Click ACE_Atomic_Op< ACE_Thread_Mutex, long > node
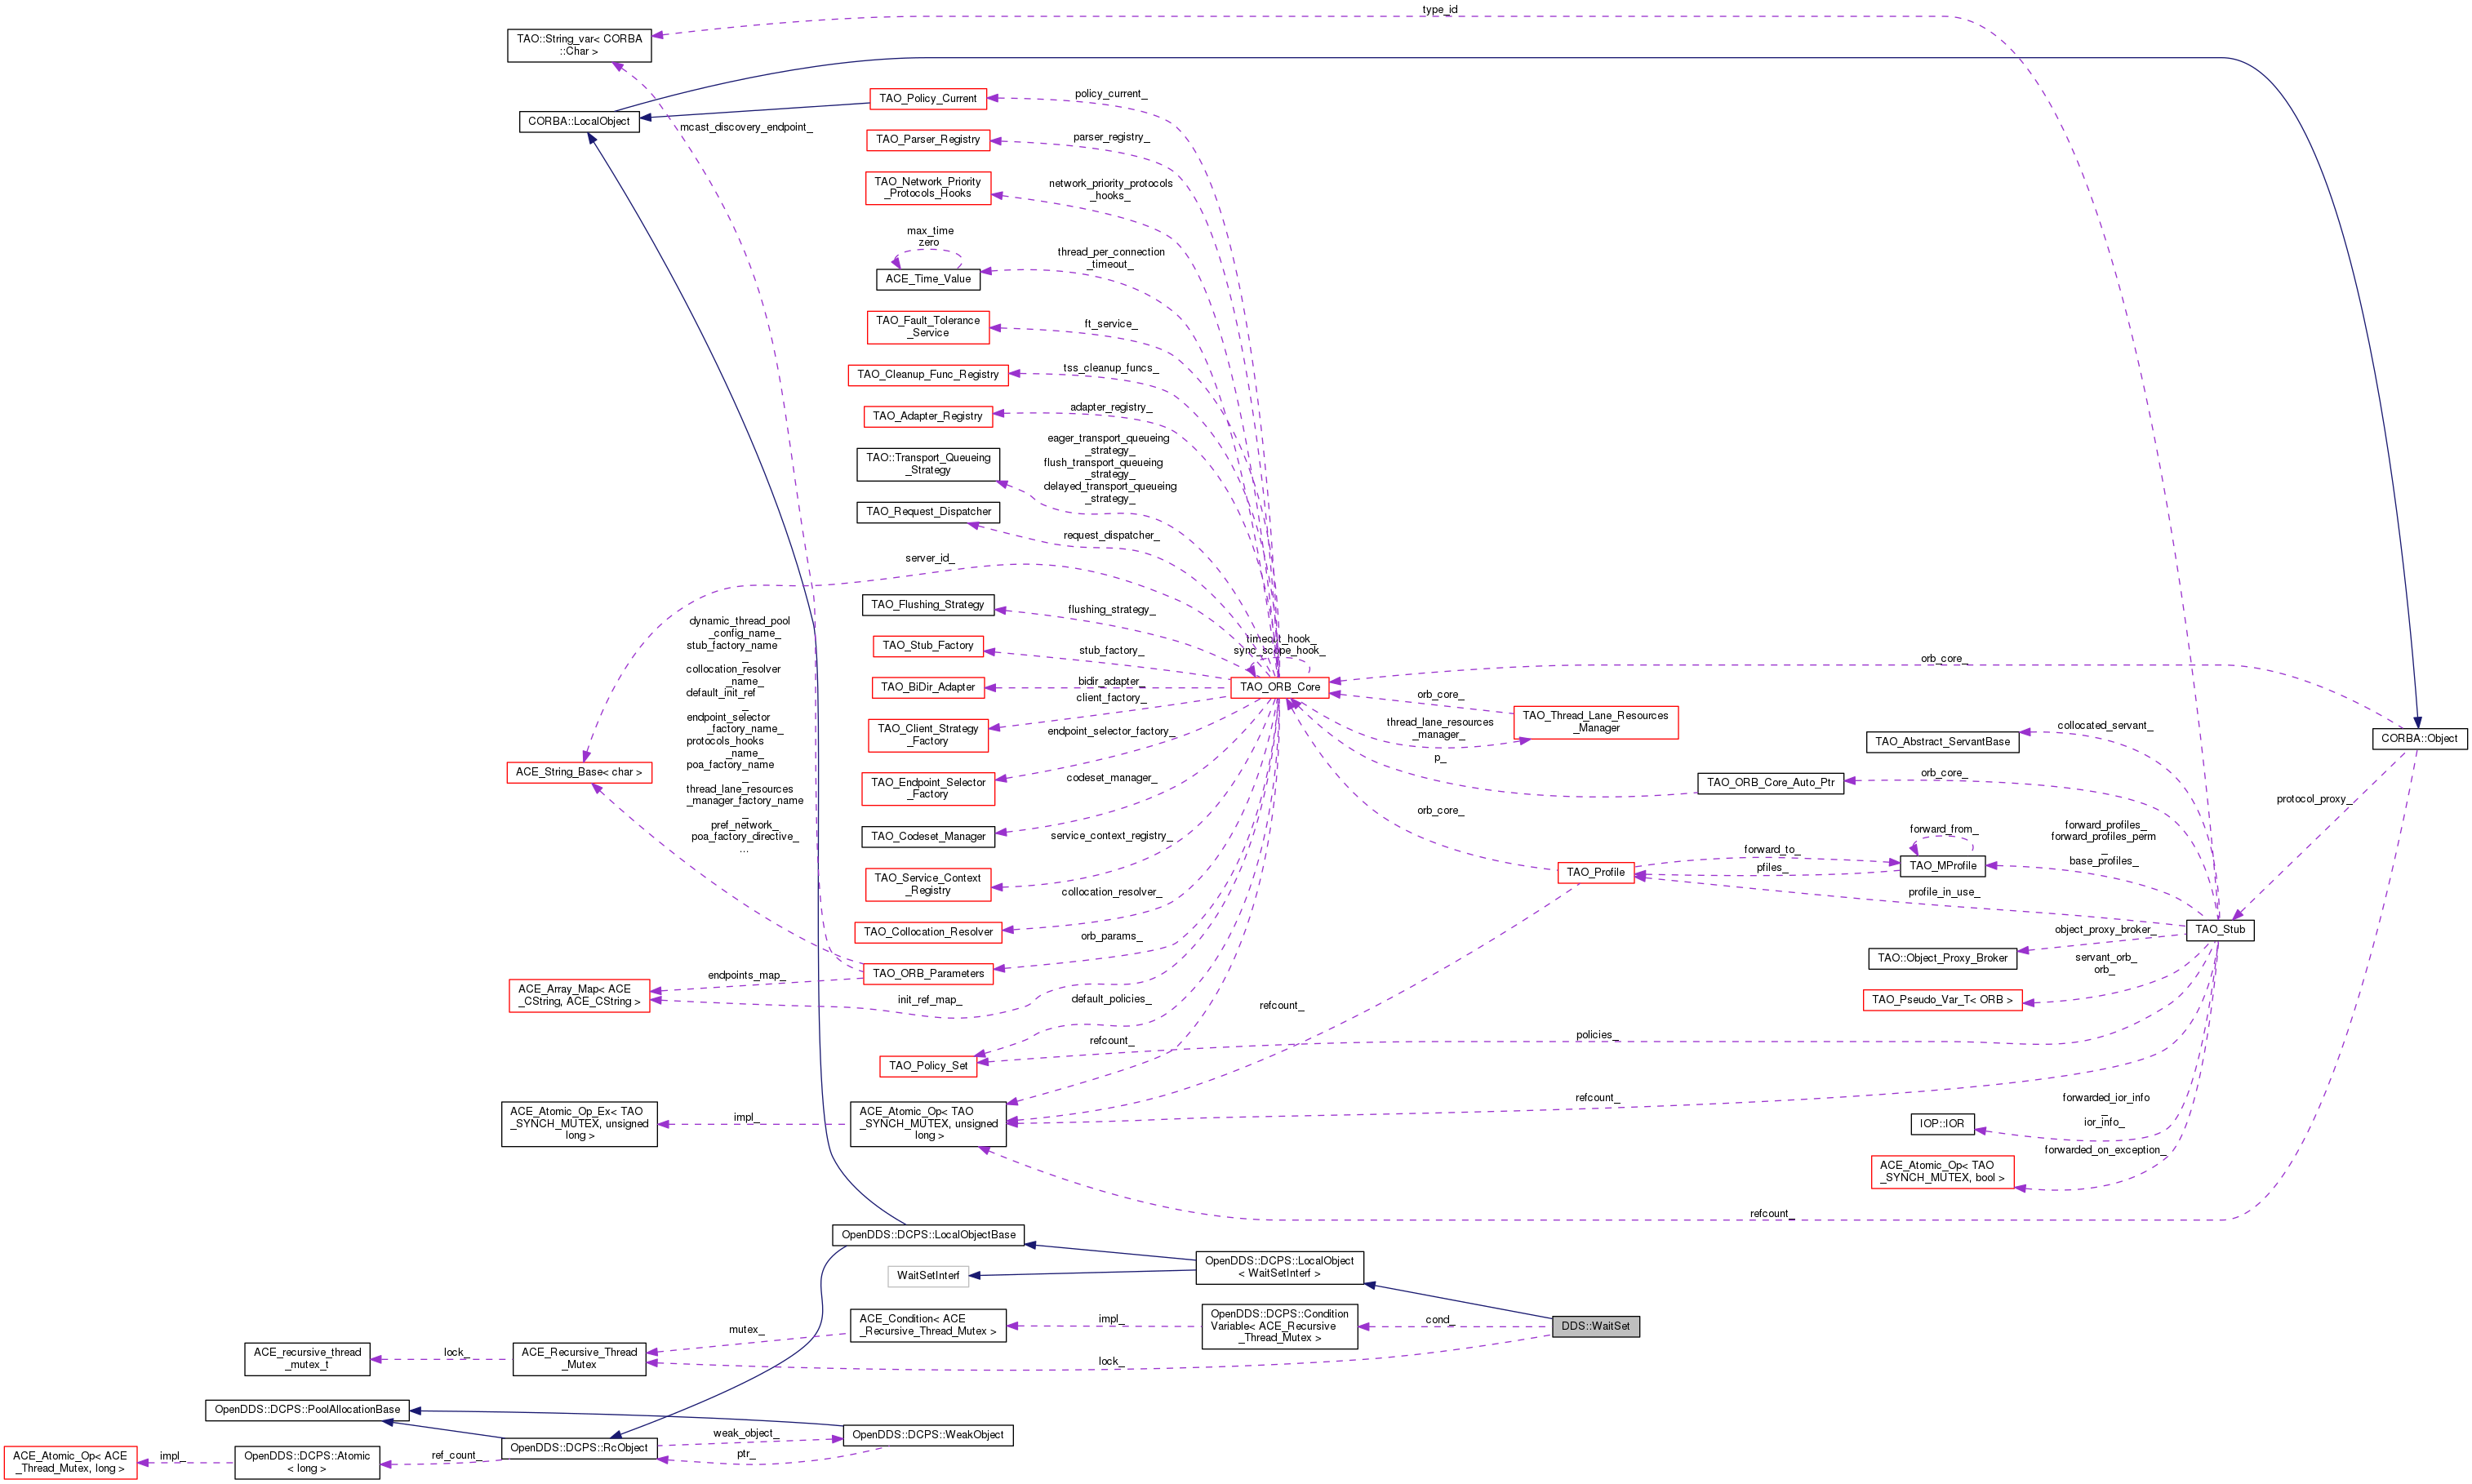Image resolution: width=2472 pixels, height=1484 pixels. click(x=69, y=1462)
